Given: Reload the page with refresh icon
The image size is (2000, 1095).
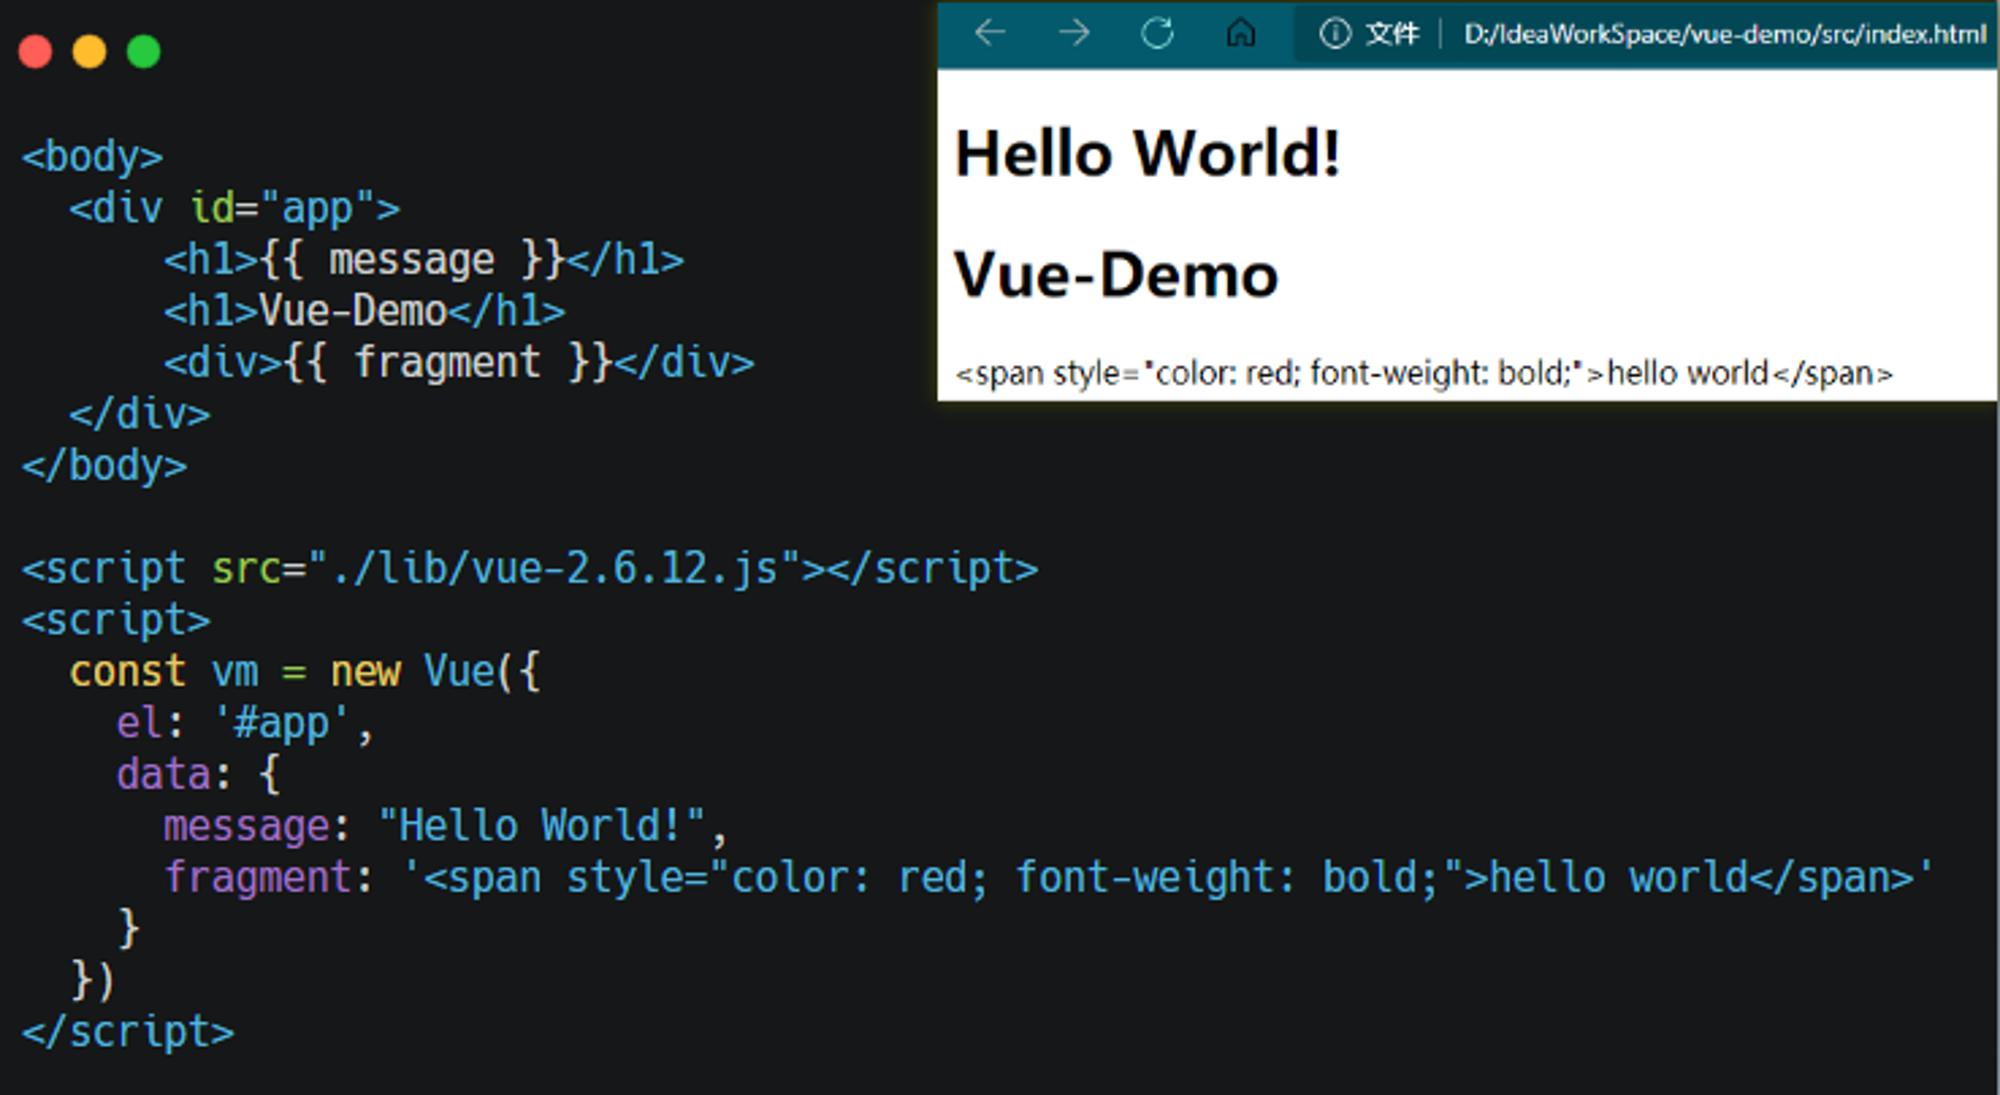Looking at the screenshot, I should [1157, 33].
